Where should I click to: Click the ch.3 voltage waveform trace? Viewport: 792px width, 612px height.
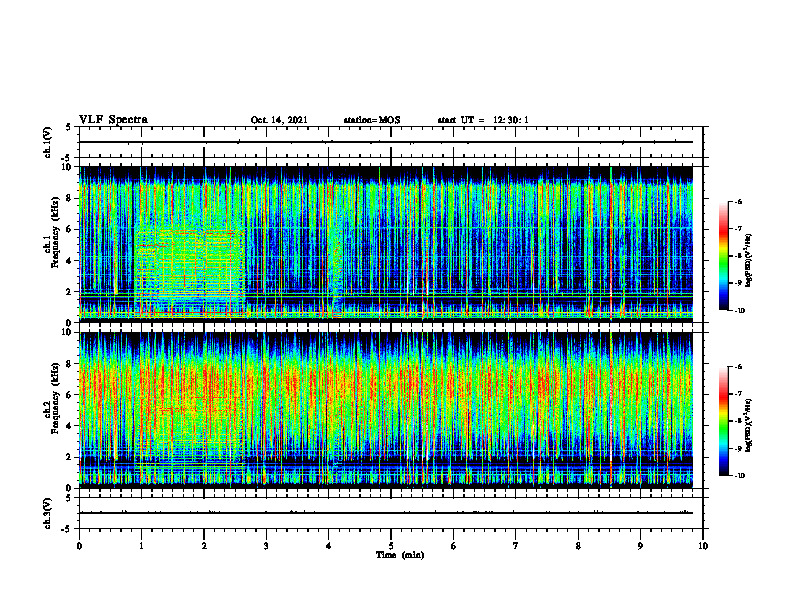coord(386,513)
